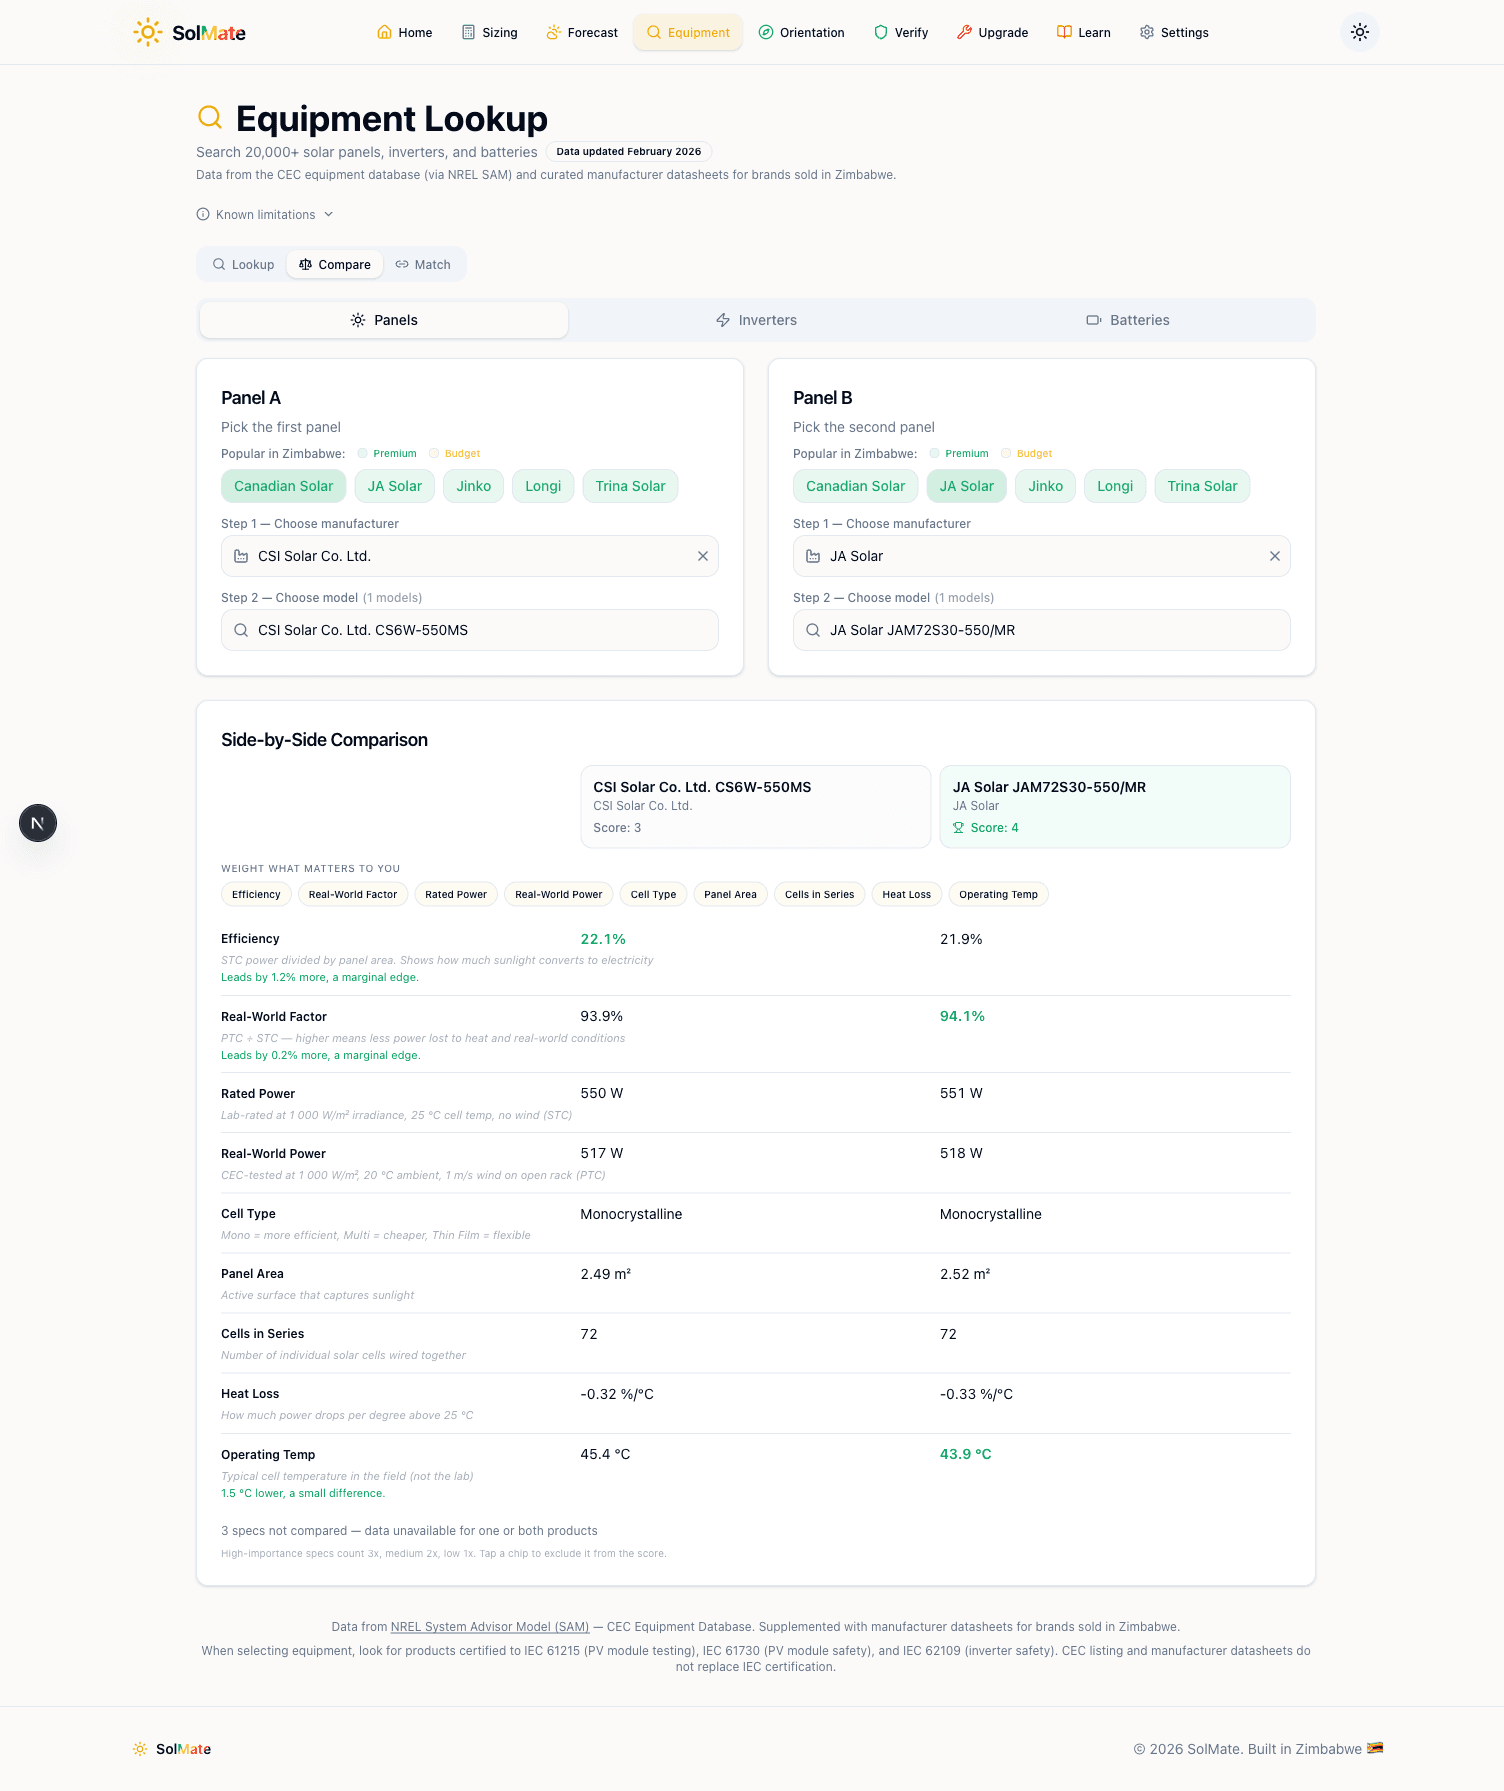Viewport: 1504px width, 1791px height.
Task: Click the magnifier icon in Panel A model field
Action: 241,630
